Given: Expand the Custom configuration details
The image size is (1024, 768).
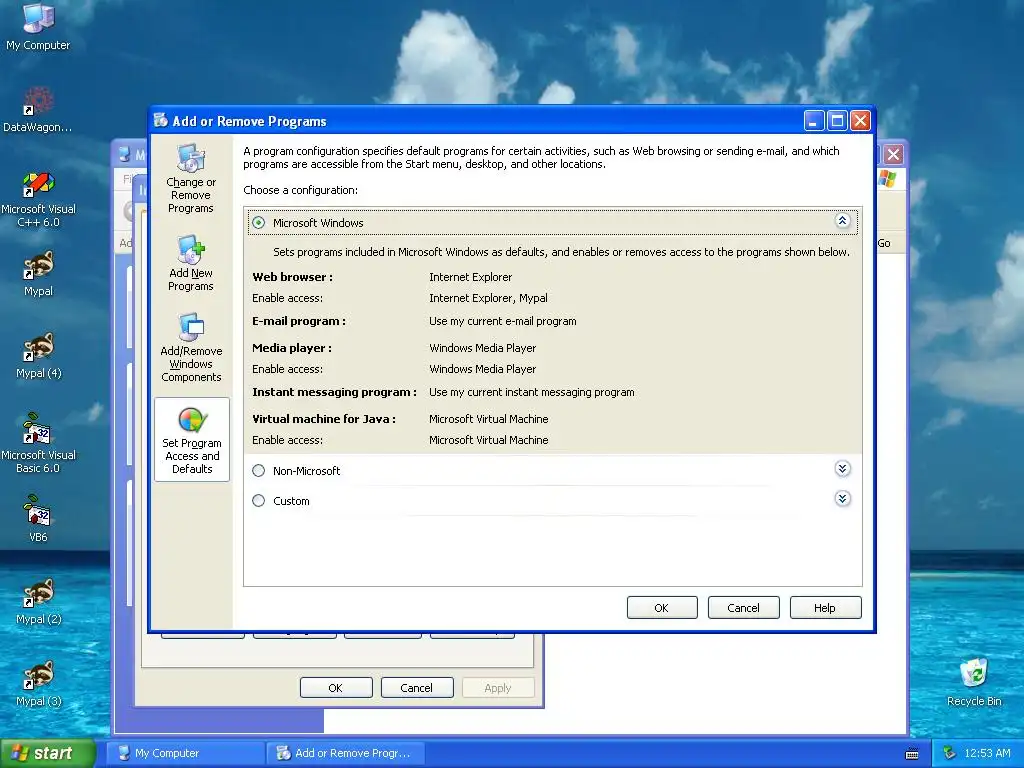Looking at the screenshot, I should tap(842, 498).
